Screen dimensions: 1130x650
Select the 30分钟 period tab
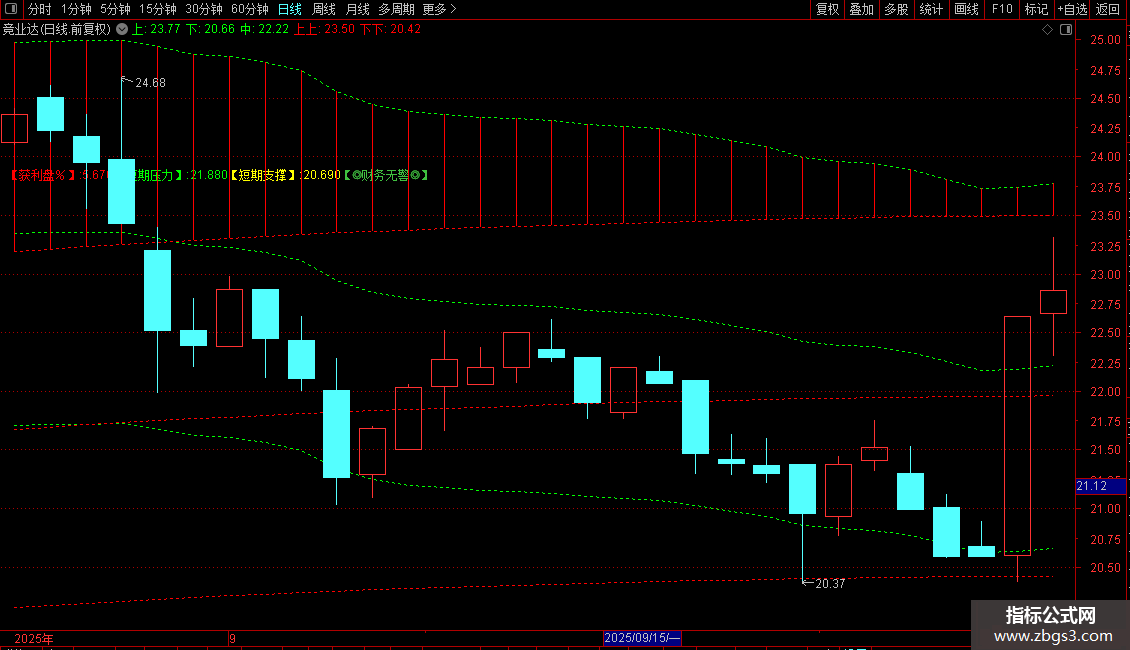pos(204,9)
